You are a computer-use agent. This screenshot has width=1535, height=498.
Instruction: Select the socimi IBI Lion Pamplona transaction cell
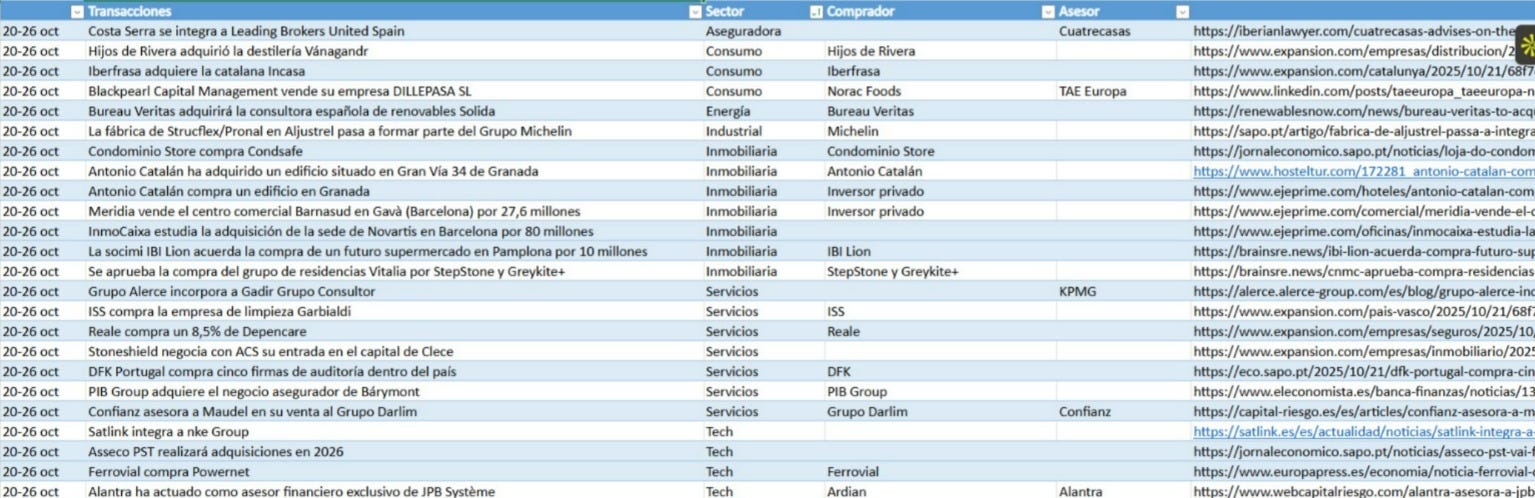(394, 251)
